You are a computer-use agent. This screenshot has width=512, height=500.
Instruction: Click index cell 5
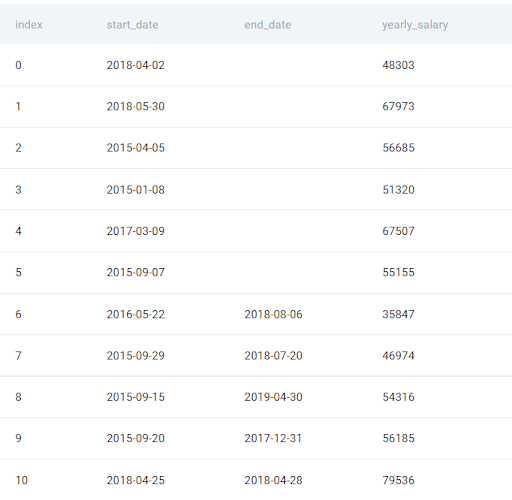[18, 272]
